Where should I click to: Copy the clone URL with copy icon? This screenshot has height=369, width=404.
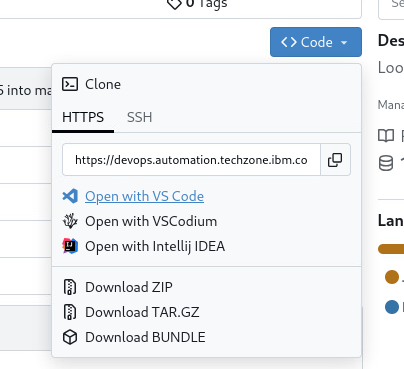pyautogui.click(x=335, y=160)
